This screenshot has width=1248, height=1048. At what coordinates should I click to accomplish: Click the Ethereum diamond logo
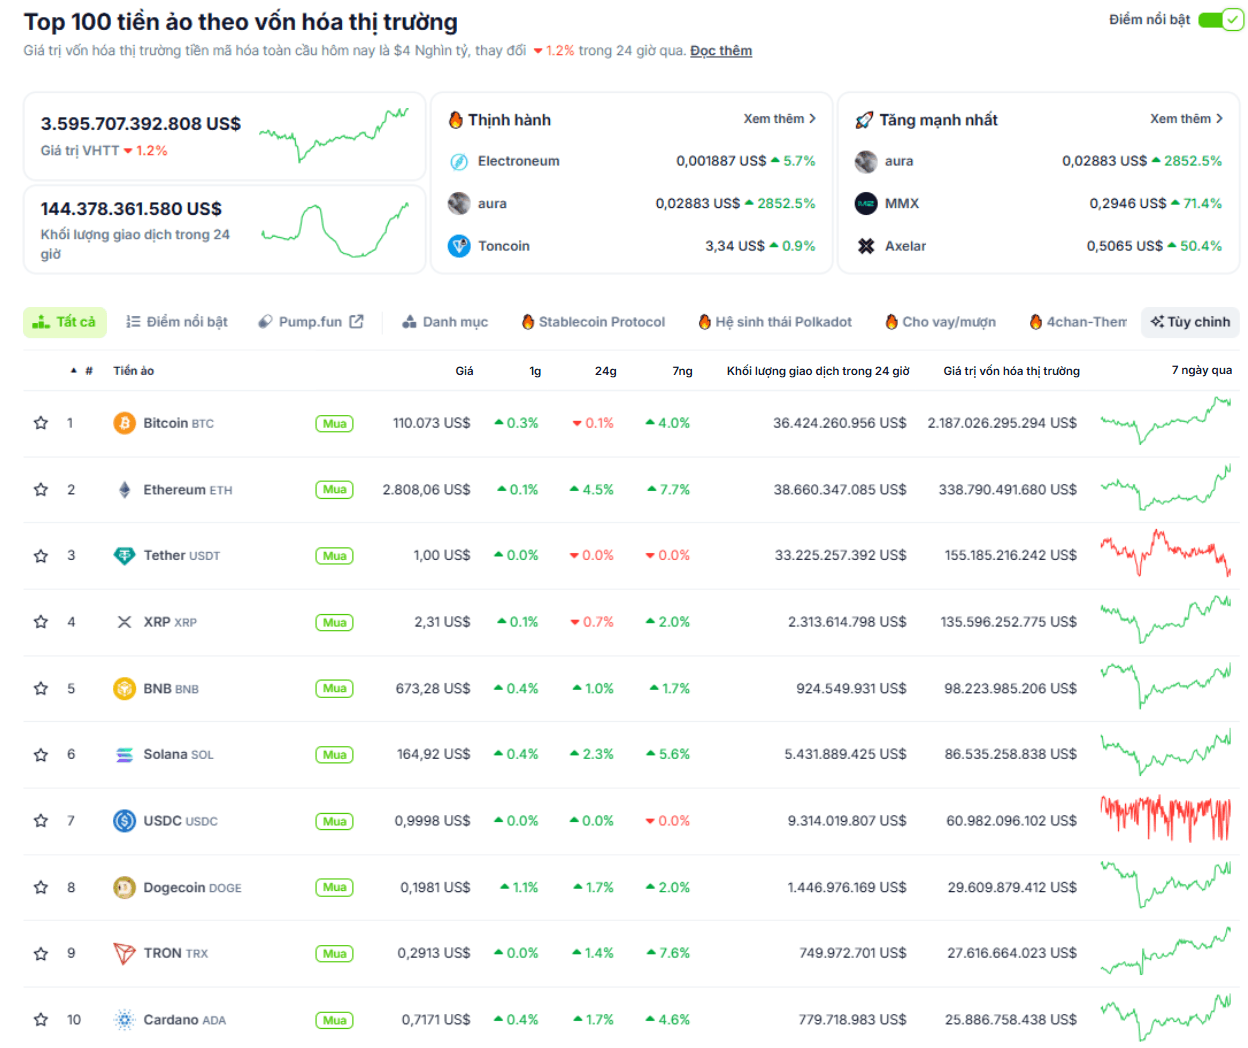point(124,489)
